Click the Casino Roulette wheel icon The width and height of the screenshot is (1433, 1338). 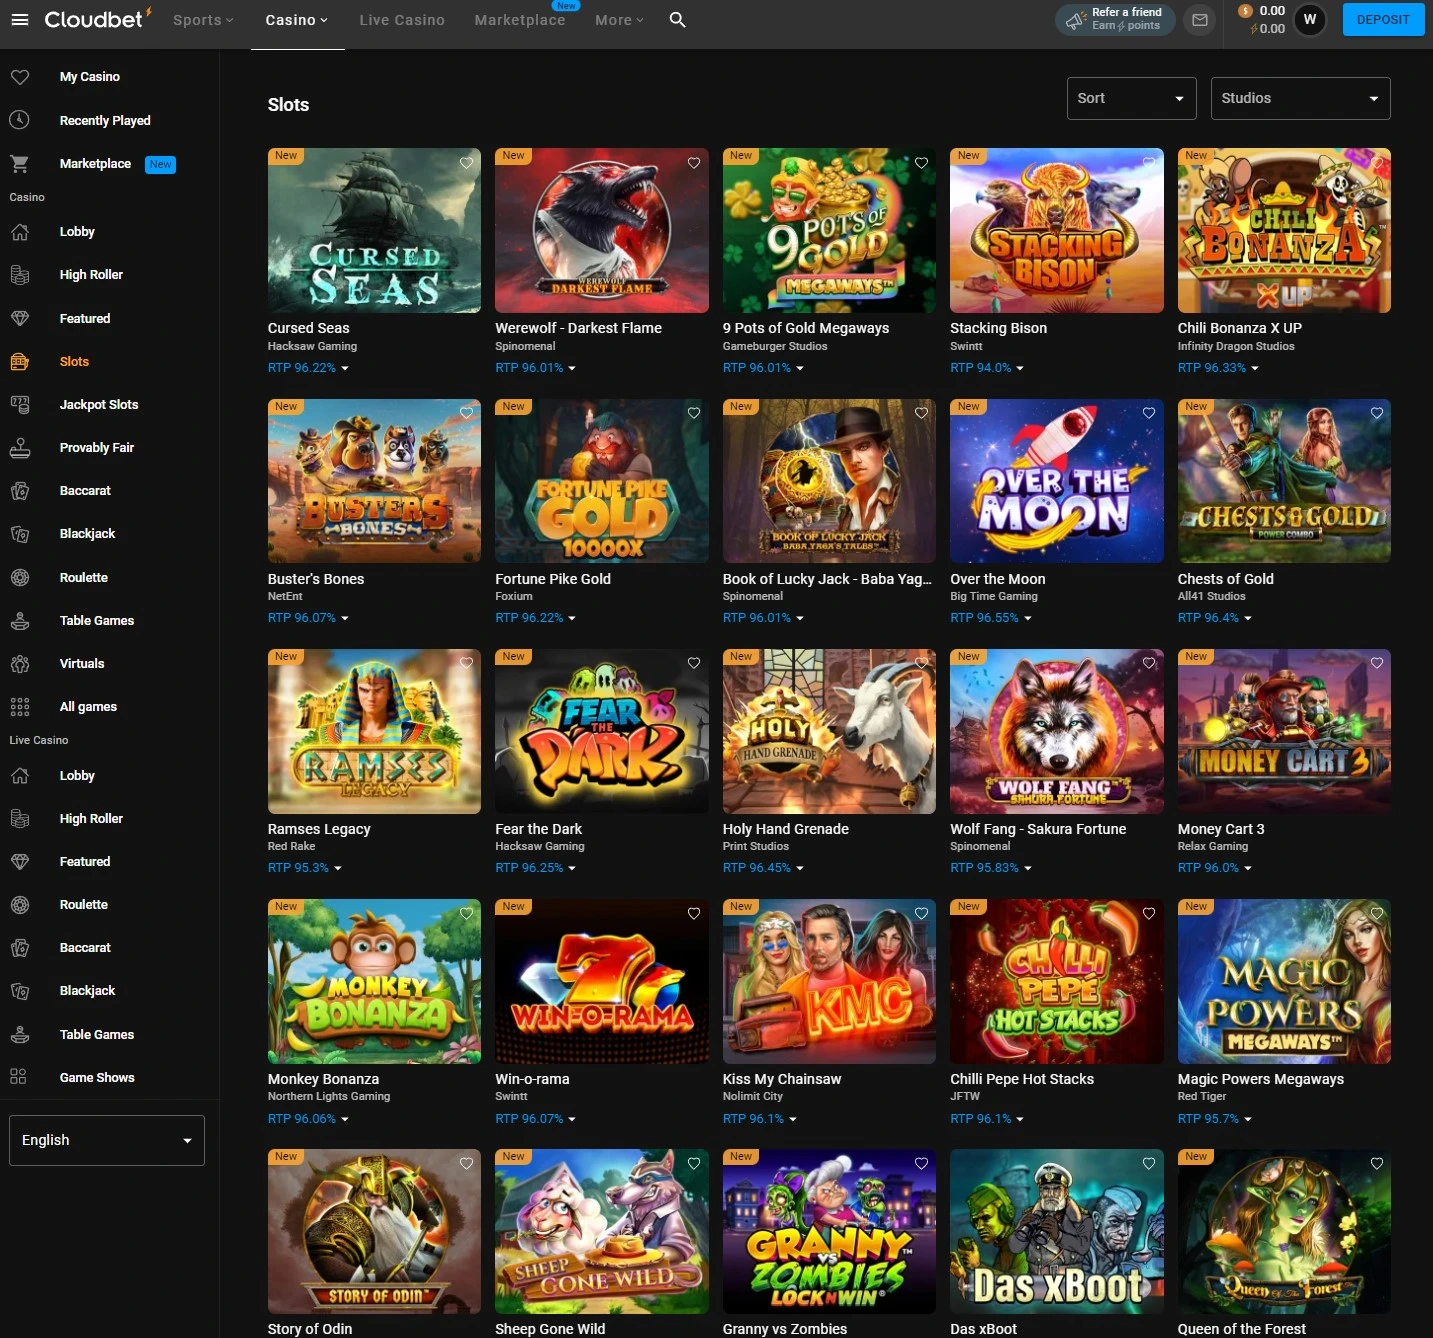20,578
